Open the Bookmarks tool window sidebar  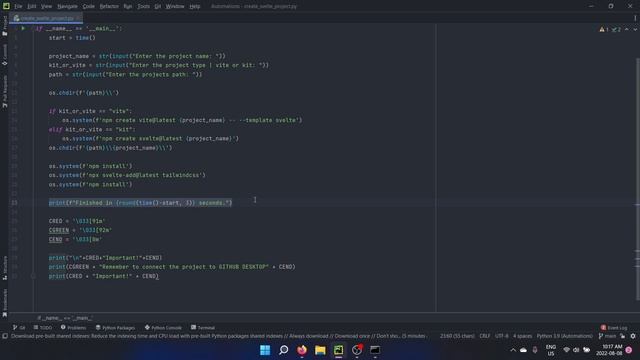click(4, 303)
